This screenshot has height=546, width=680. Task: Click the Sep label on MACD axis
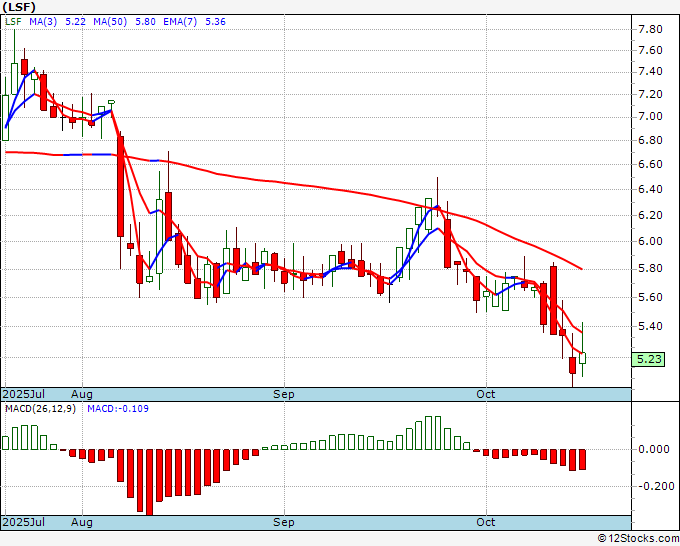click(284, 522)
